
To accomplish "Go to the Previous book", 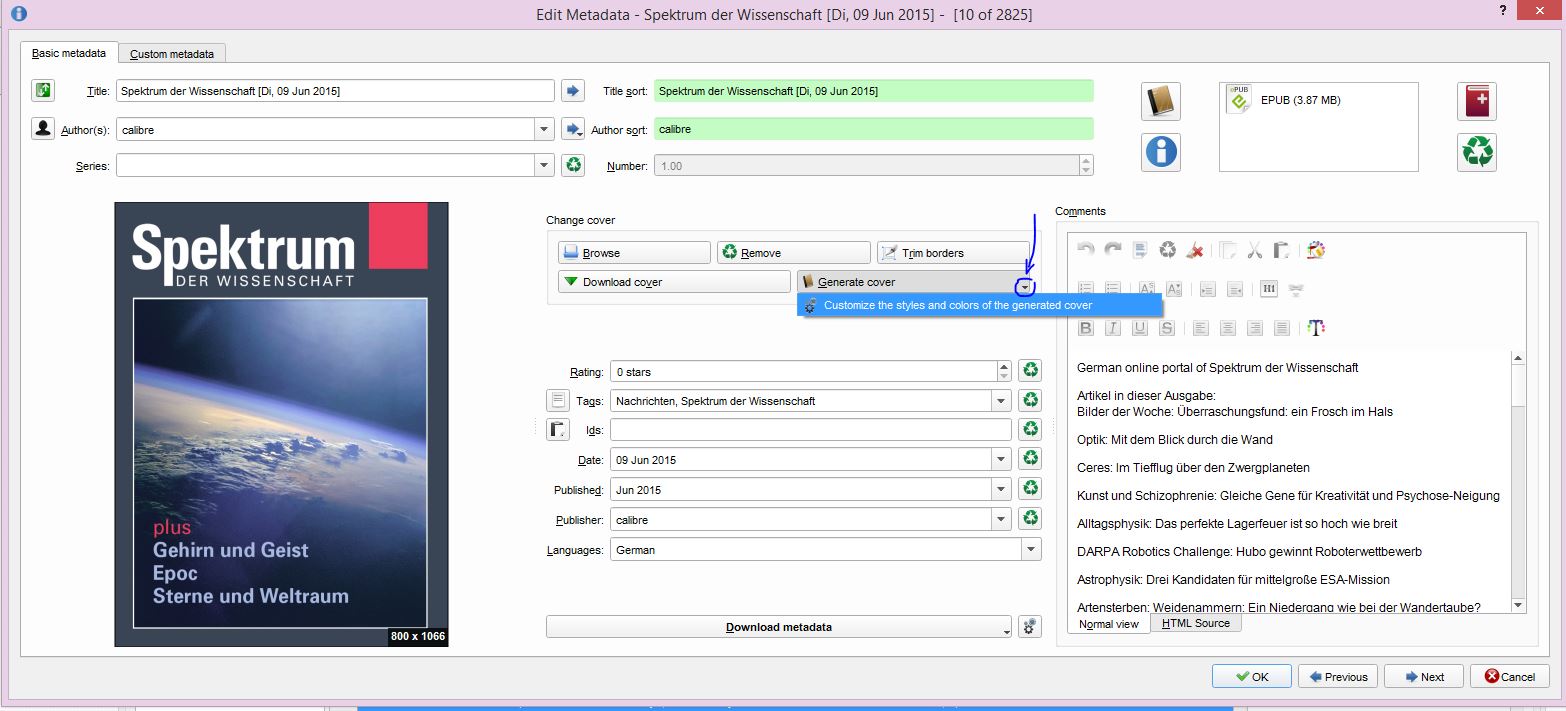I will click(x=1338, y=676).
